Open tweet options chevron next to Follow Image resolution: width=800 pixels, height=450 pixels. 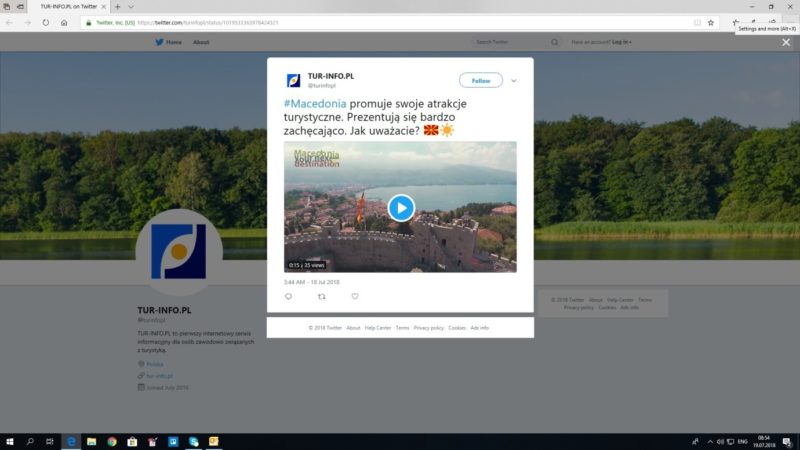click(x=514, y=81)
